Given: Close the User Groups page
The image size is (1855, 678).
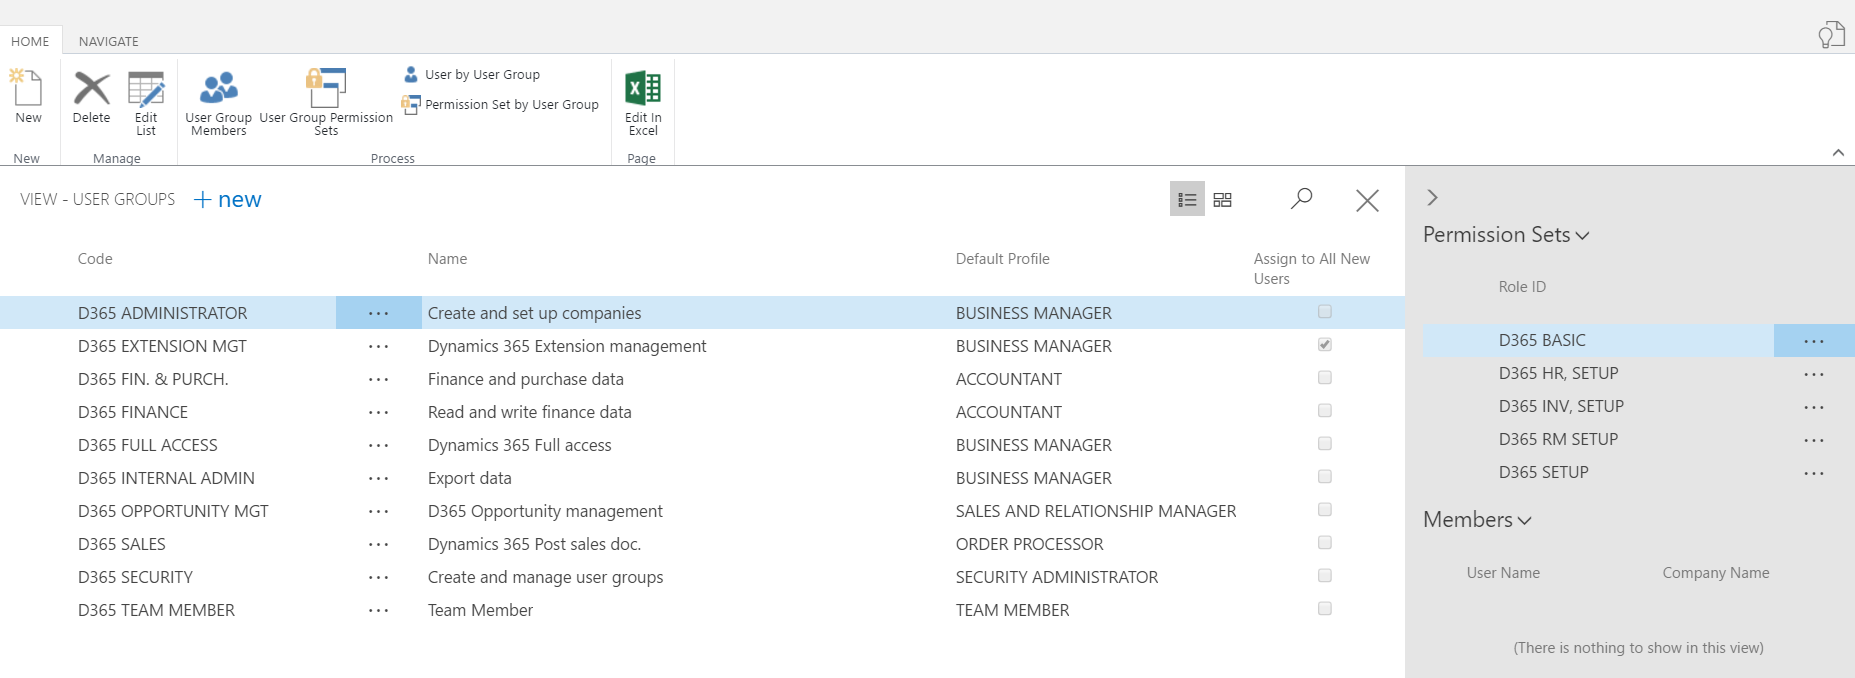Looking at the screenshot, I should 1367,200.
